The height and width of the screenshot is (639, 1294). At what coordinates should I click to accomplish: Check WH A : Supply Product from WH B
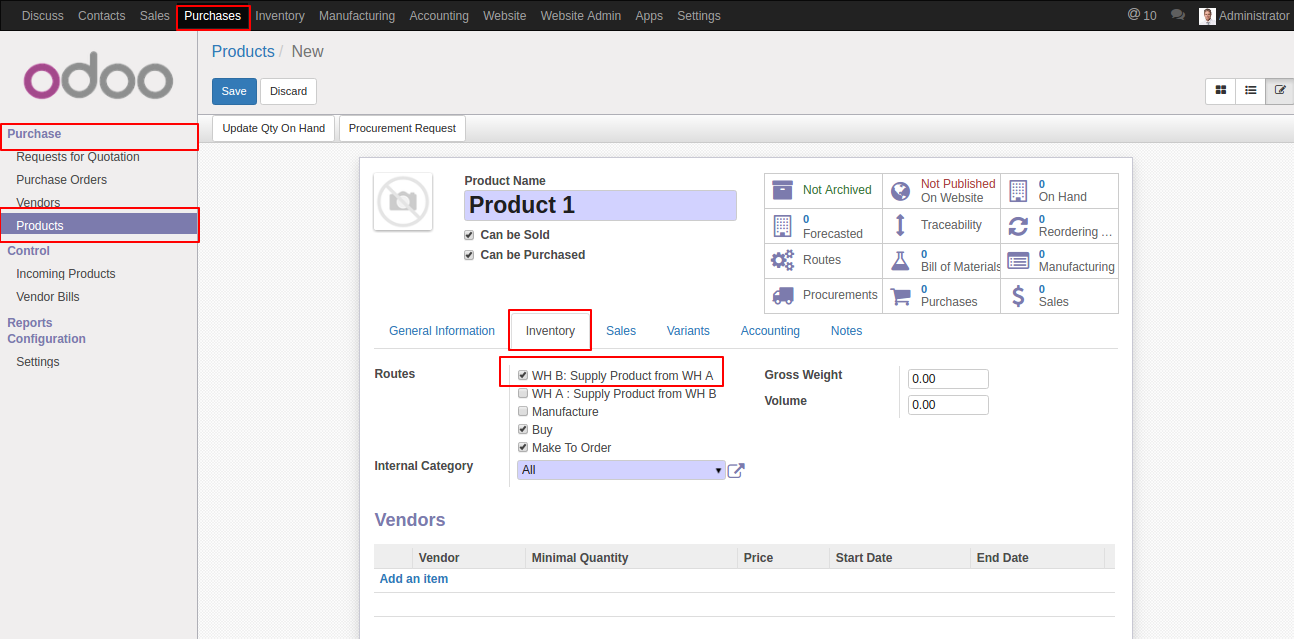tap(523, 393)
